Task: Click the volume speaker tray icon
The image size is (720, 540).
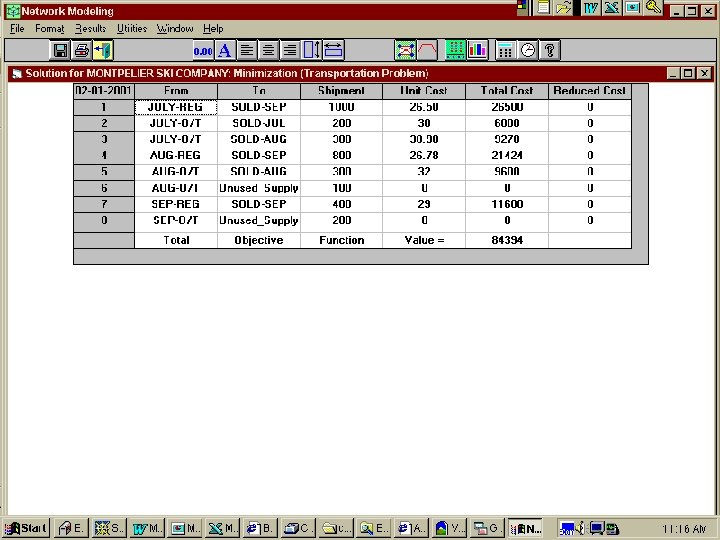Action: (x=581, y=528)
